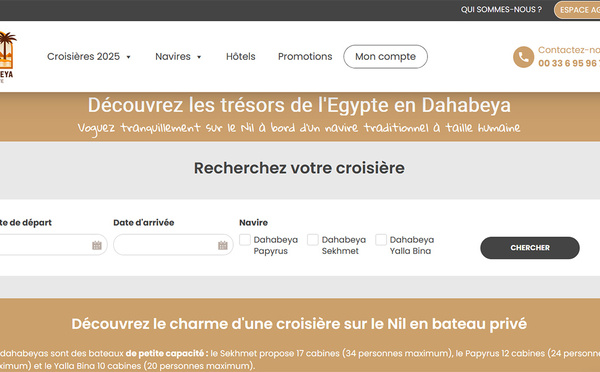Image resolution: width=600 pixels, height=372 pixels.
Task: Click the Dahabeya palm tree logo
Action: [7, 56]
